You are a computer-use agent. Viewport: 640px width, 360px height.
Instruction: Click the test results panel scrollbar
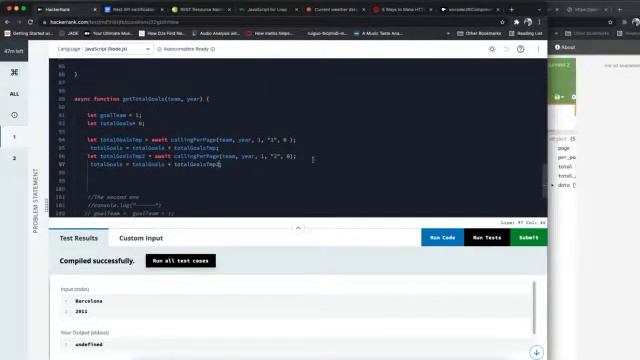point(534,307)
